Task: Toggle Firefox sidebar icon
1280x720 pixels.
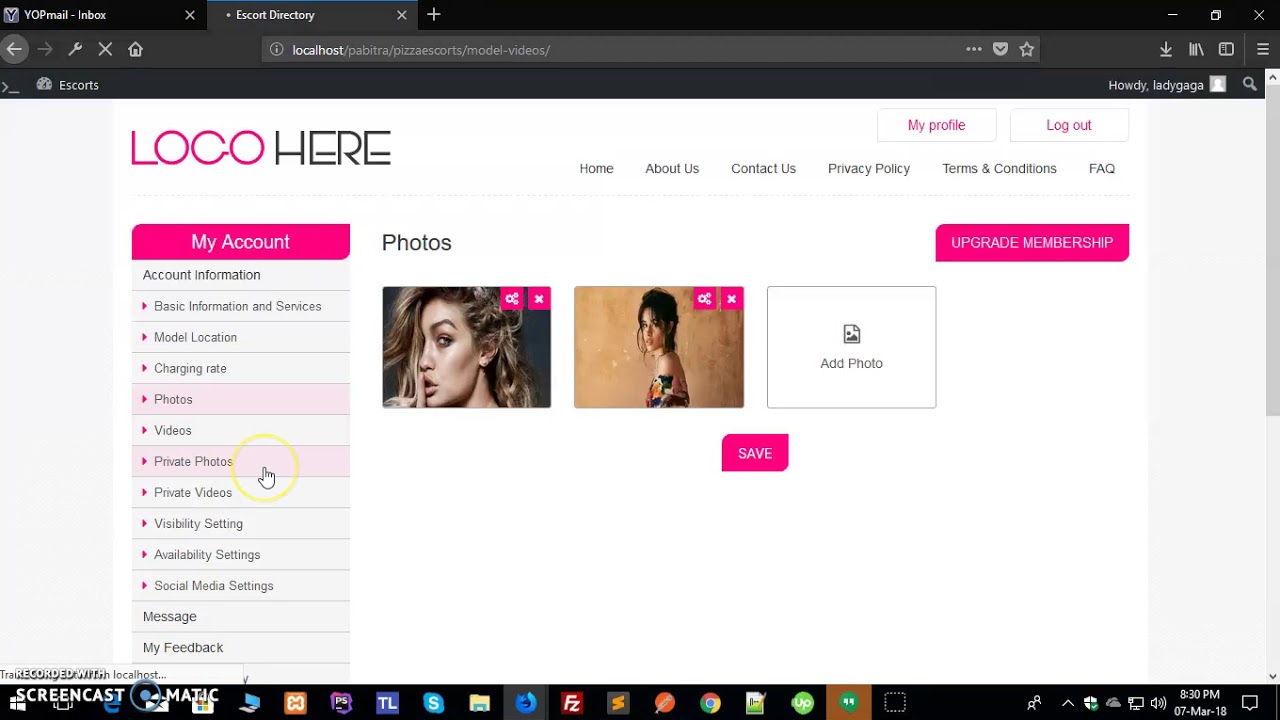Action: pyautogui.click(x=1226, y=49)
